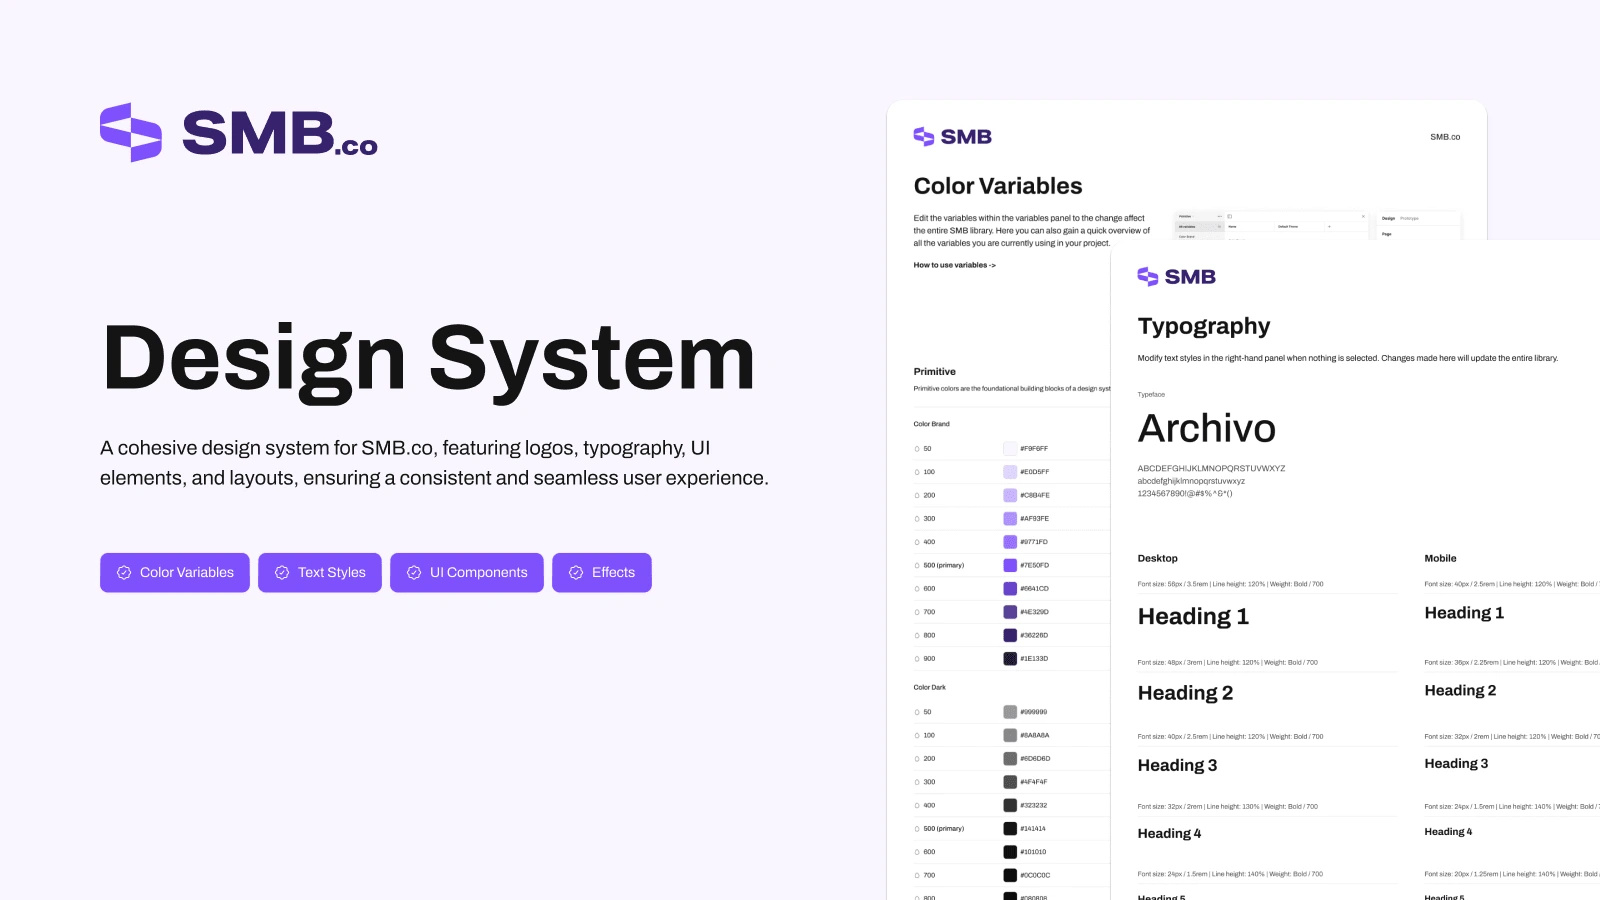Click the Text Styles button
Screen dimensions: 1600x900
click(320, 572)
